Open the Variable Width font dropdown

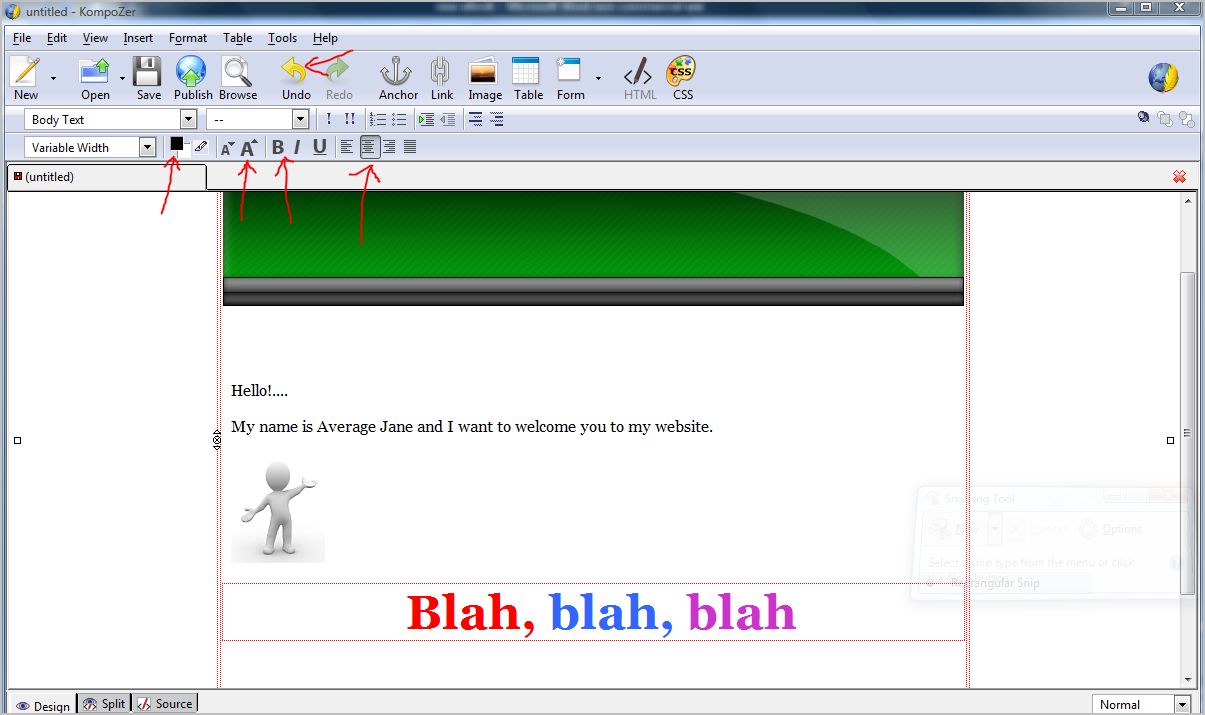[148, 148]
